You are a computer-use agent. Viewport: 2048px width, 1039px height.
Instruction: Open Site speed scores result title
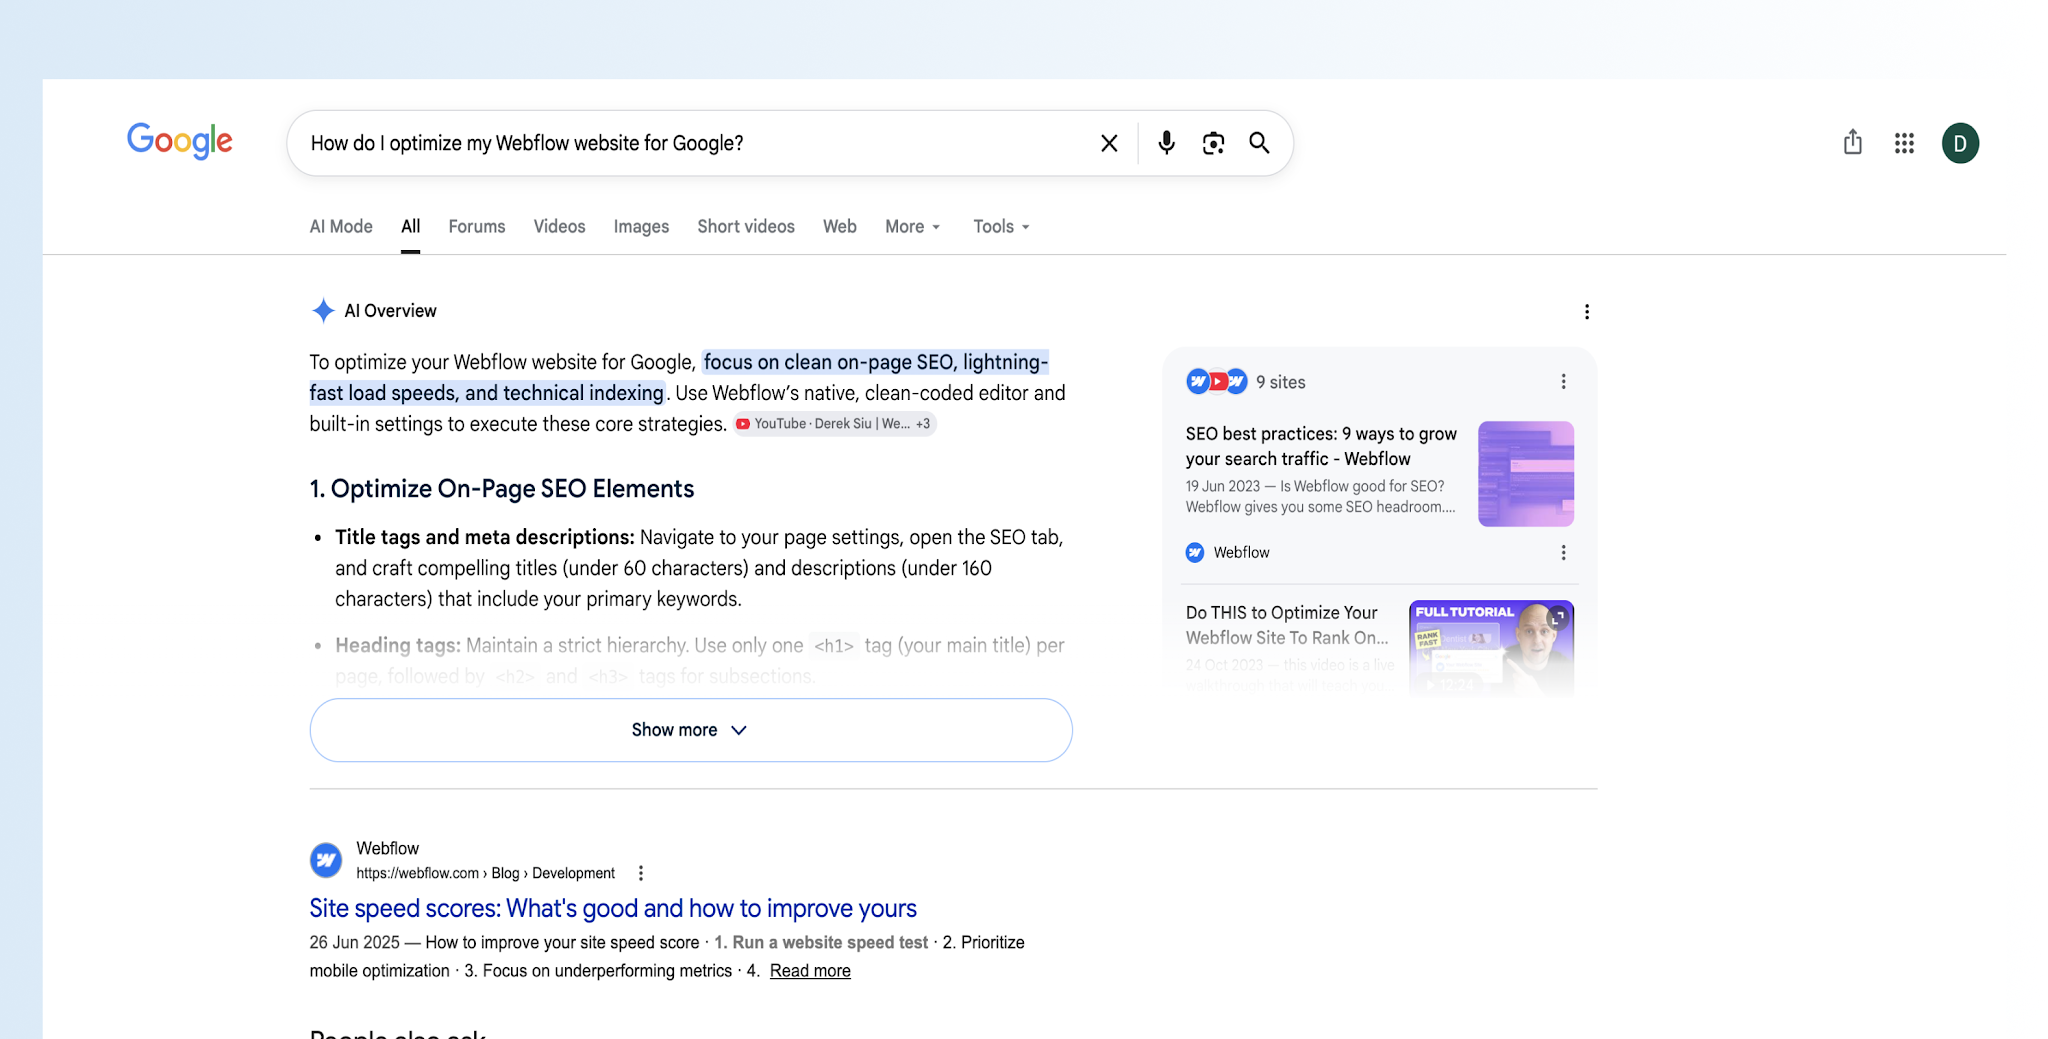tap(613, 908)
